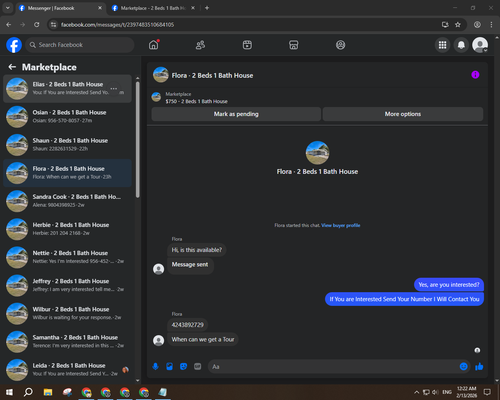
Task: Go back in browser history
Action: click(9, 25)
